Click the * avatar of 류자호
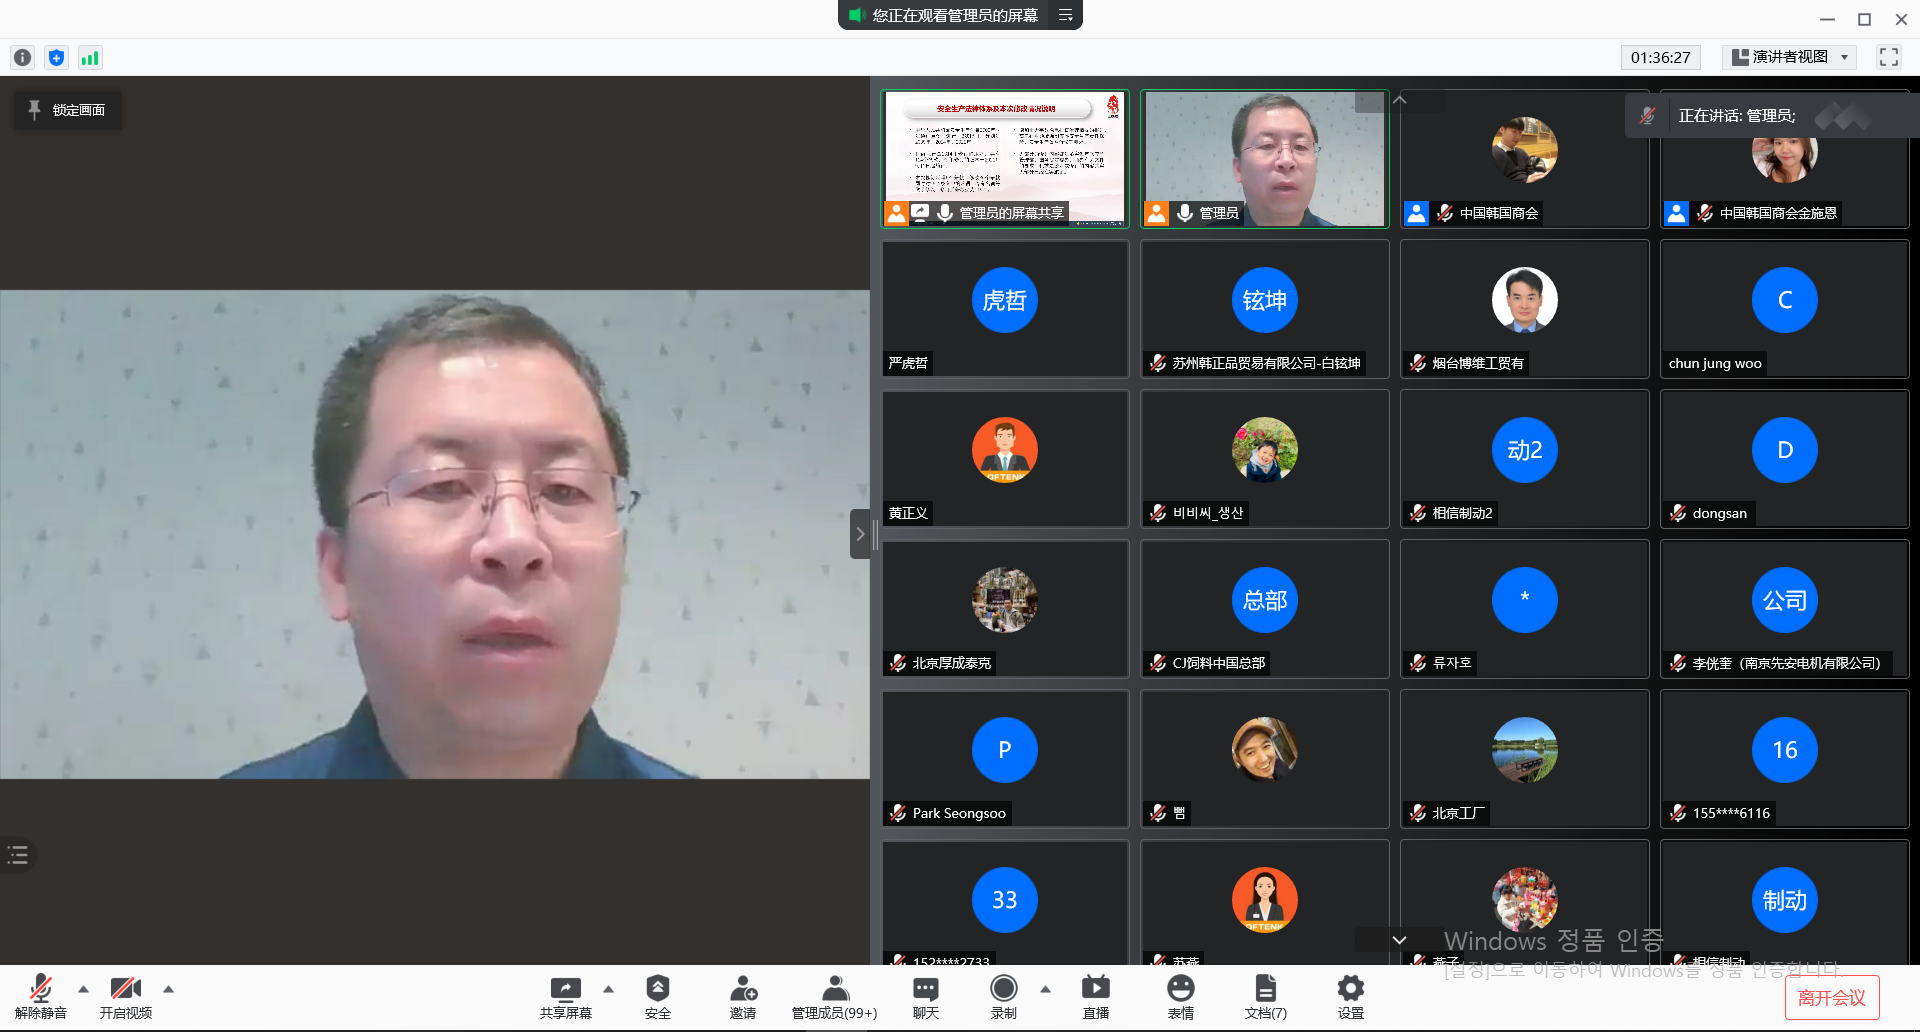The height and width of the screenshot is (1032, 1920). coord(1525,600)
